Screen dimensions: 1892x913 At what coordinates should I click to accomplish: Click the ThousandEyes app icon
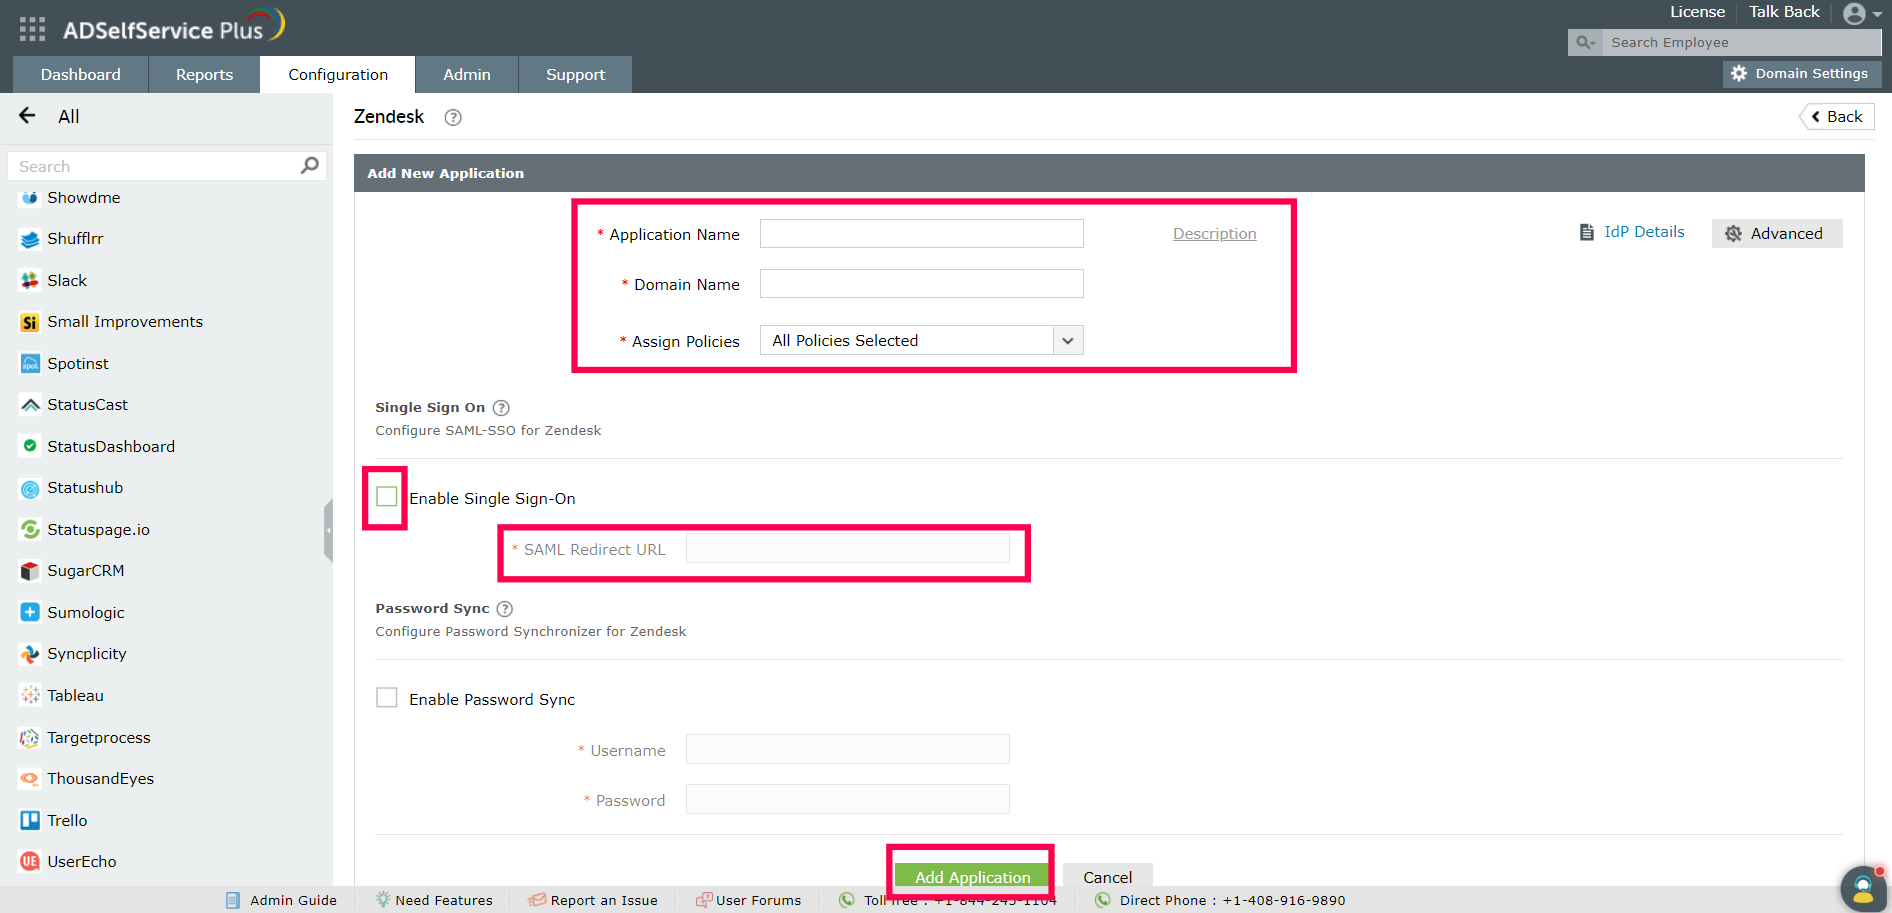tap(30, 779)
